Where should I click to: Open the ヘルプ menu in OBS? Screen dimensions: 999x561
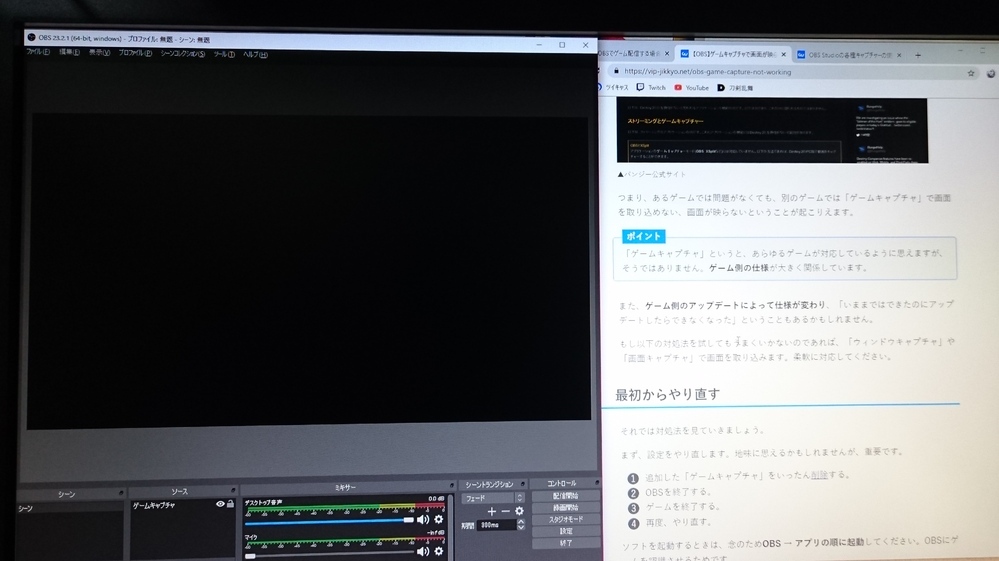pos(255,55)
